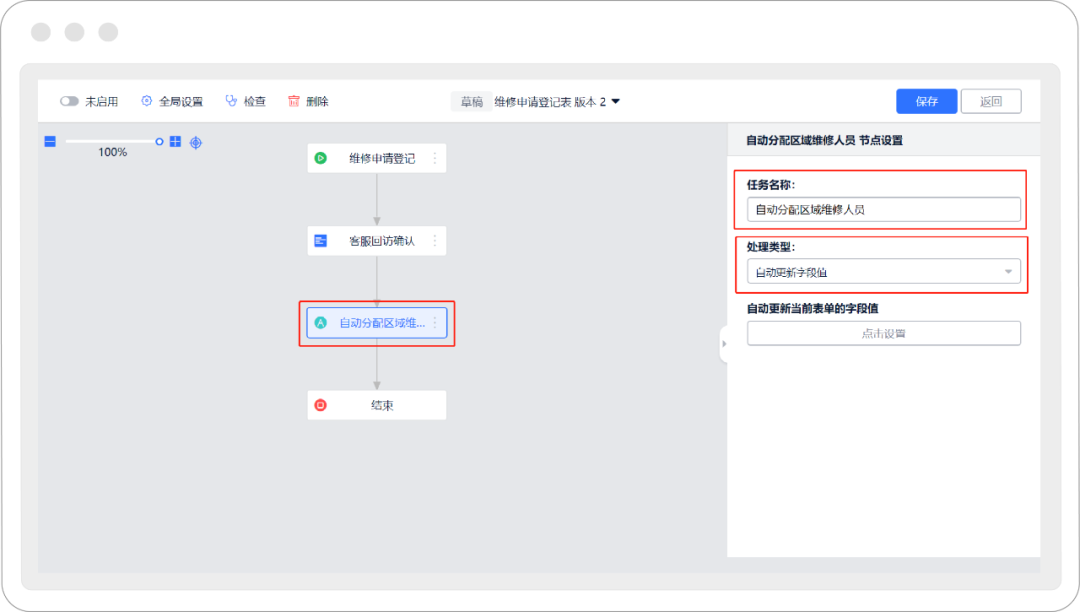
Task: Open options menu of 维修申请登记 node
Action: tap(435, 158)
